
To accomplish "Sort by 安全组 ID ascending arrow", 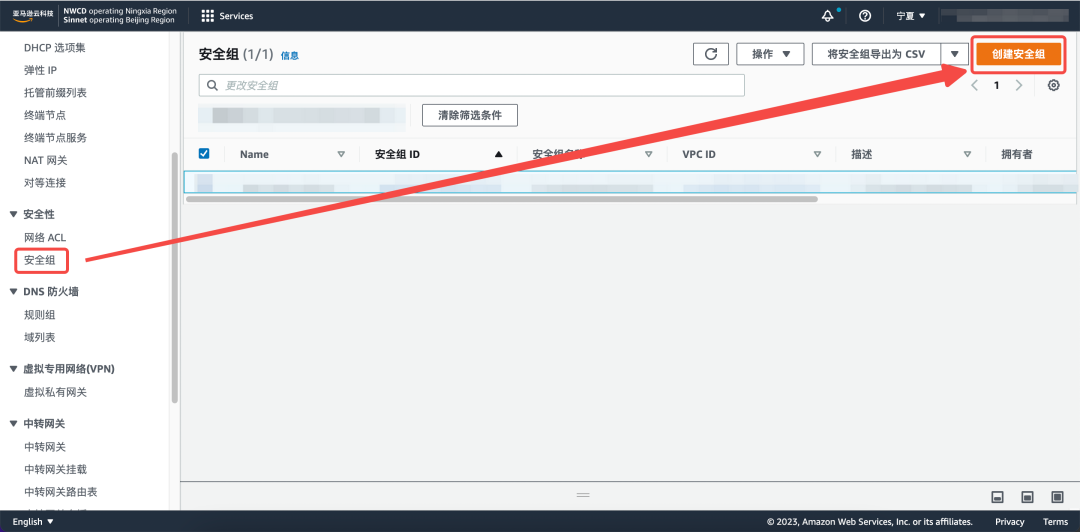I will click(x=499, y=154).
